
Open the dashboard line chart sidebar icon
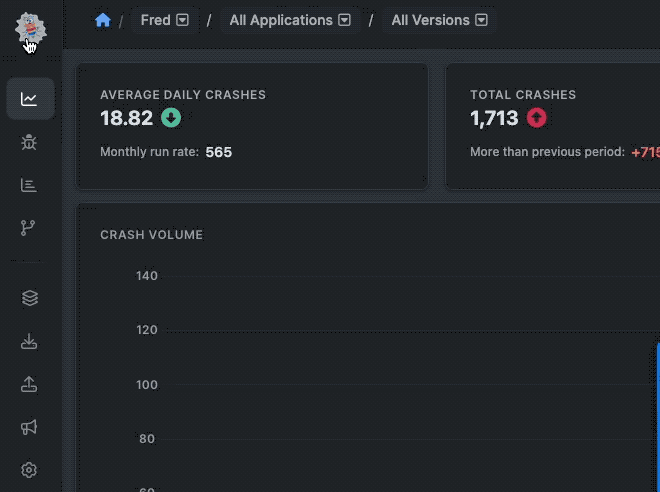tap(29, 99)
